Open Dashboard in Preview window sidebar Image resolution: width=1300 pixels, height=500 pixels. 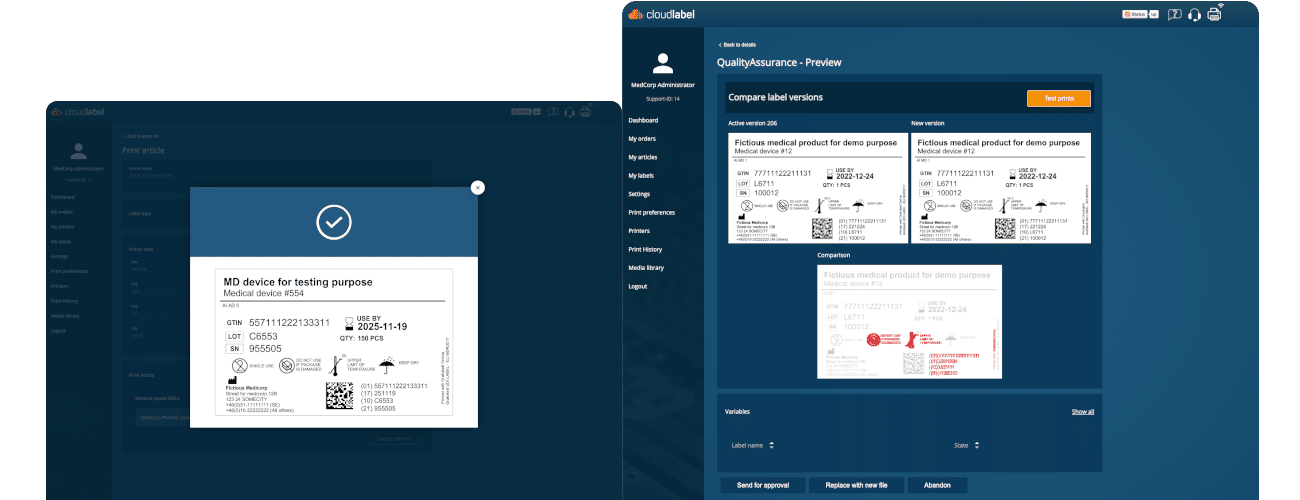pyautogui.click(x=644, y=120)
